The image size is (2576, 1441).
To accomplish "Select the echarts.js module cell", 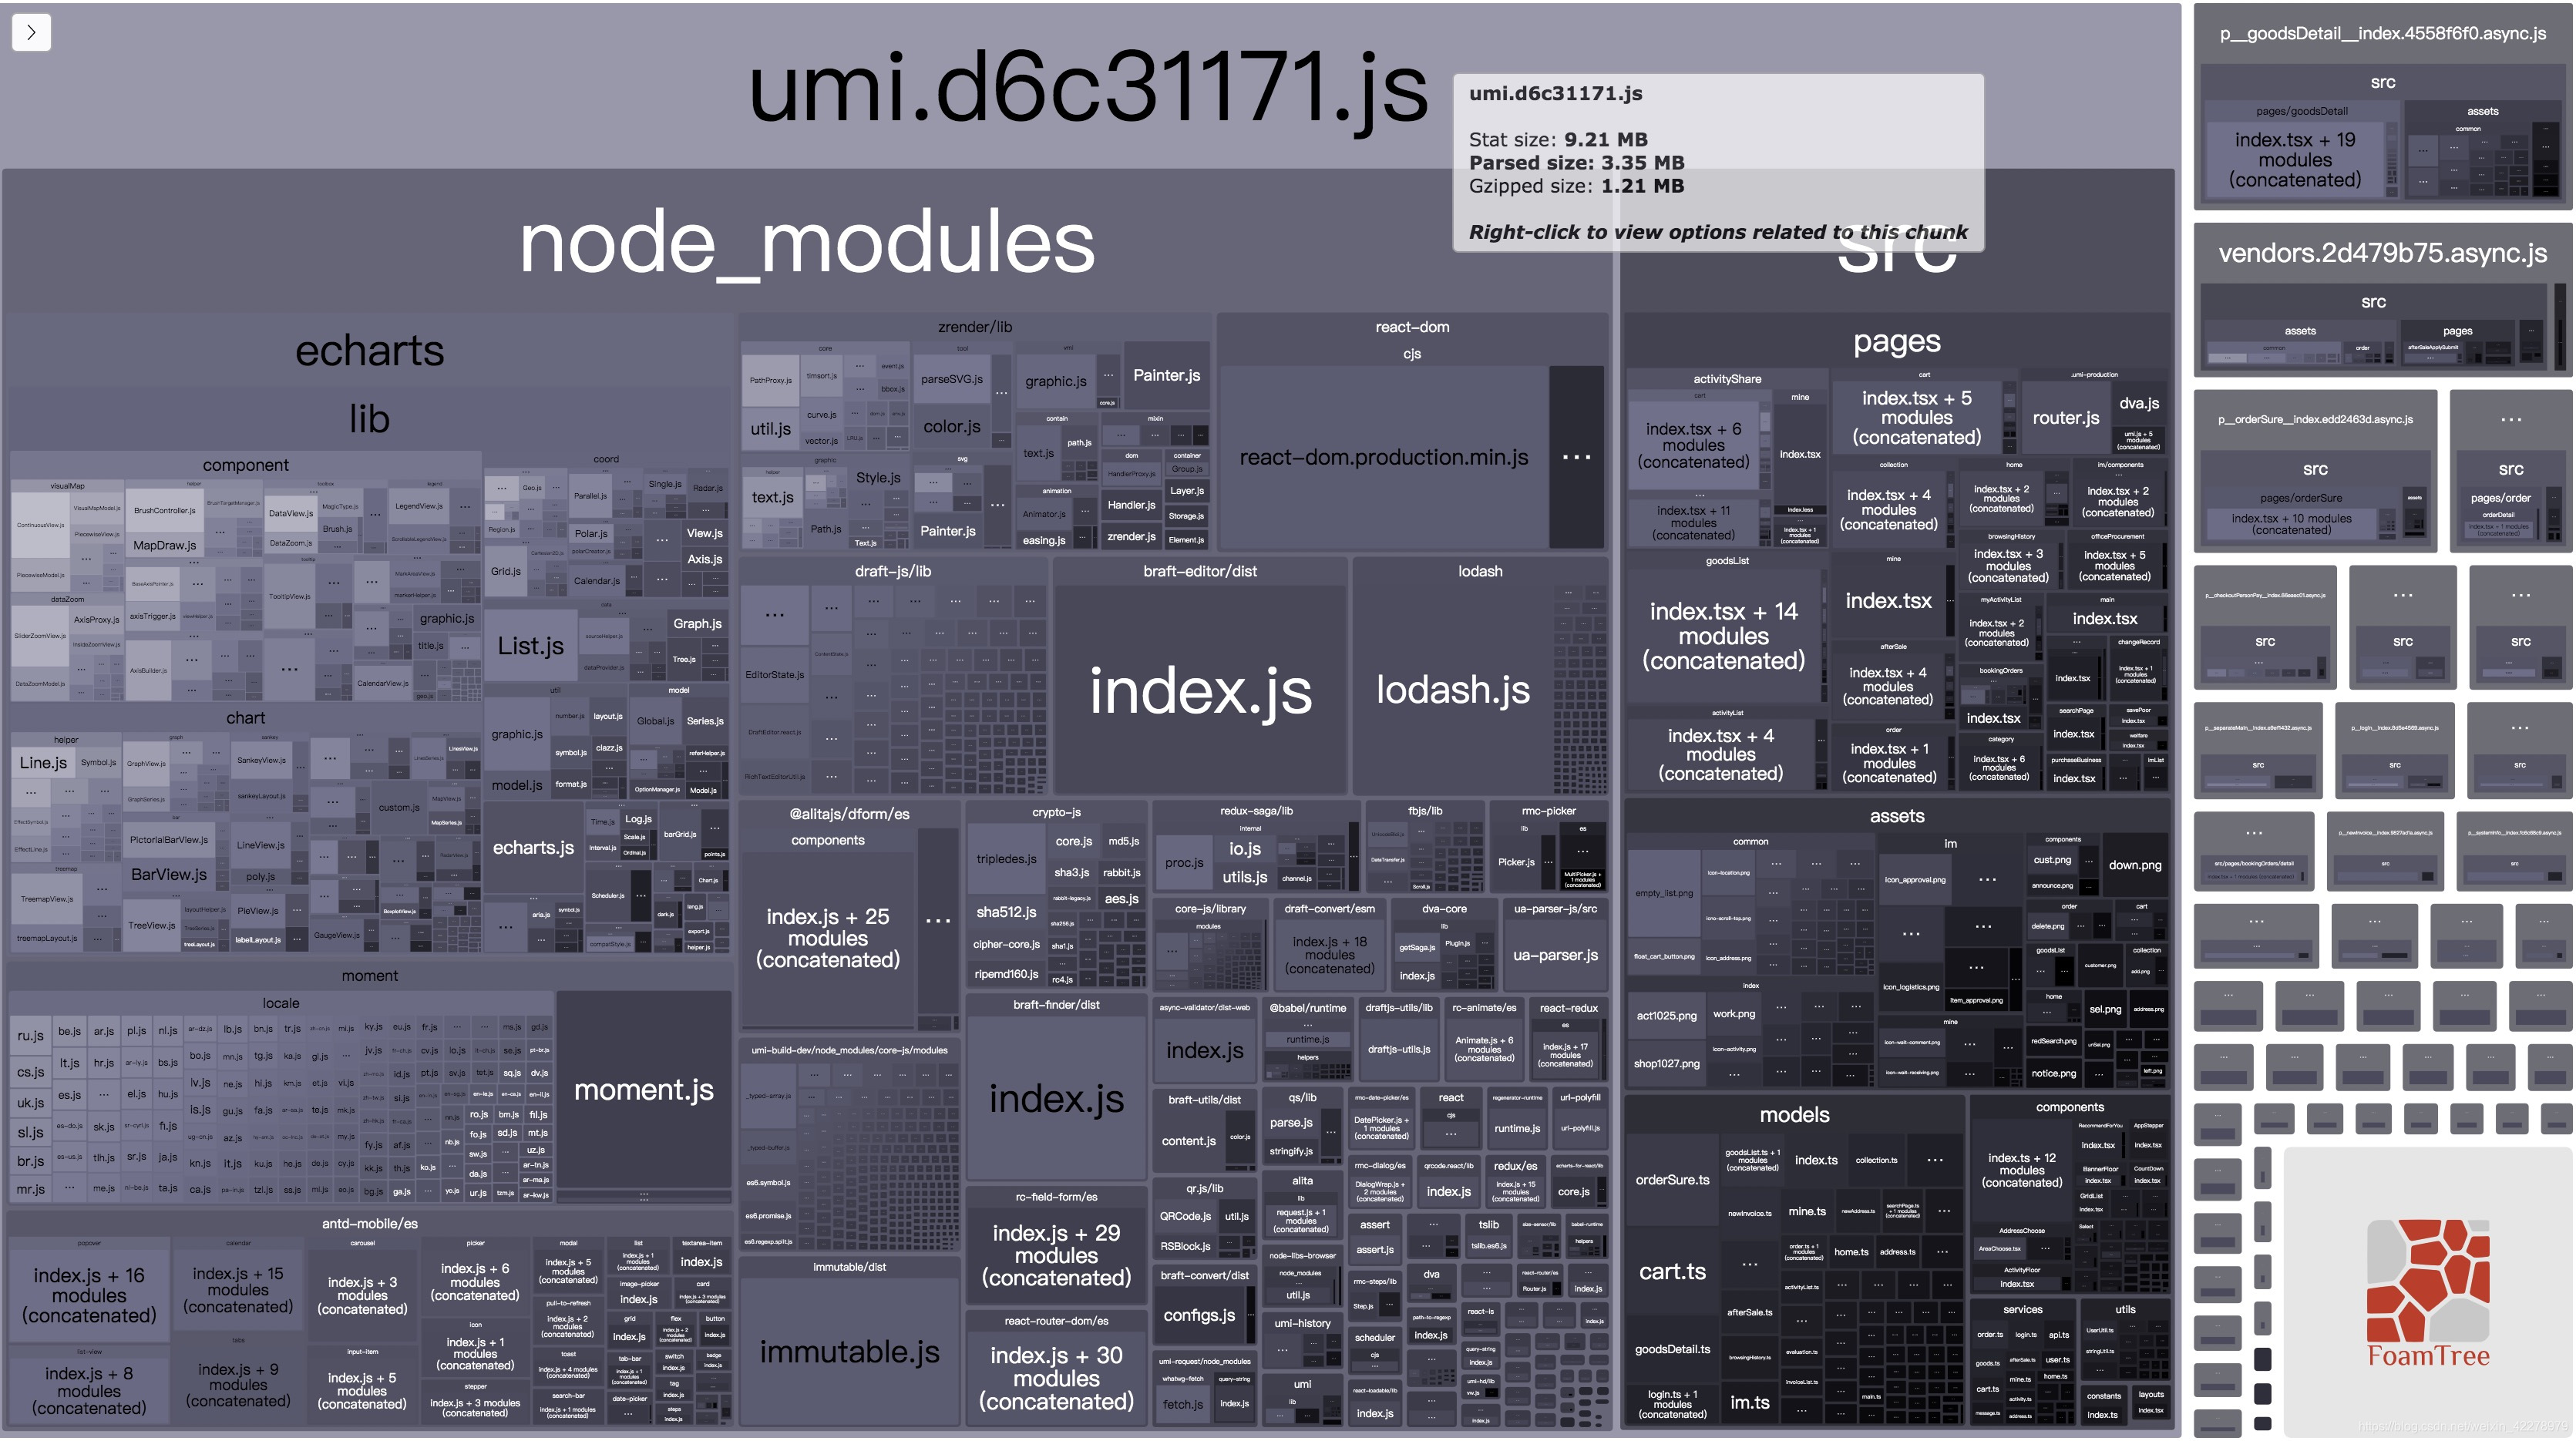I will (x=533, y=847).
